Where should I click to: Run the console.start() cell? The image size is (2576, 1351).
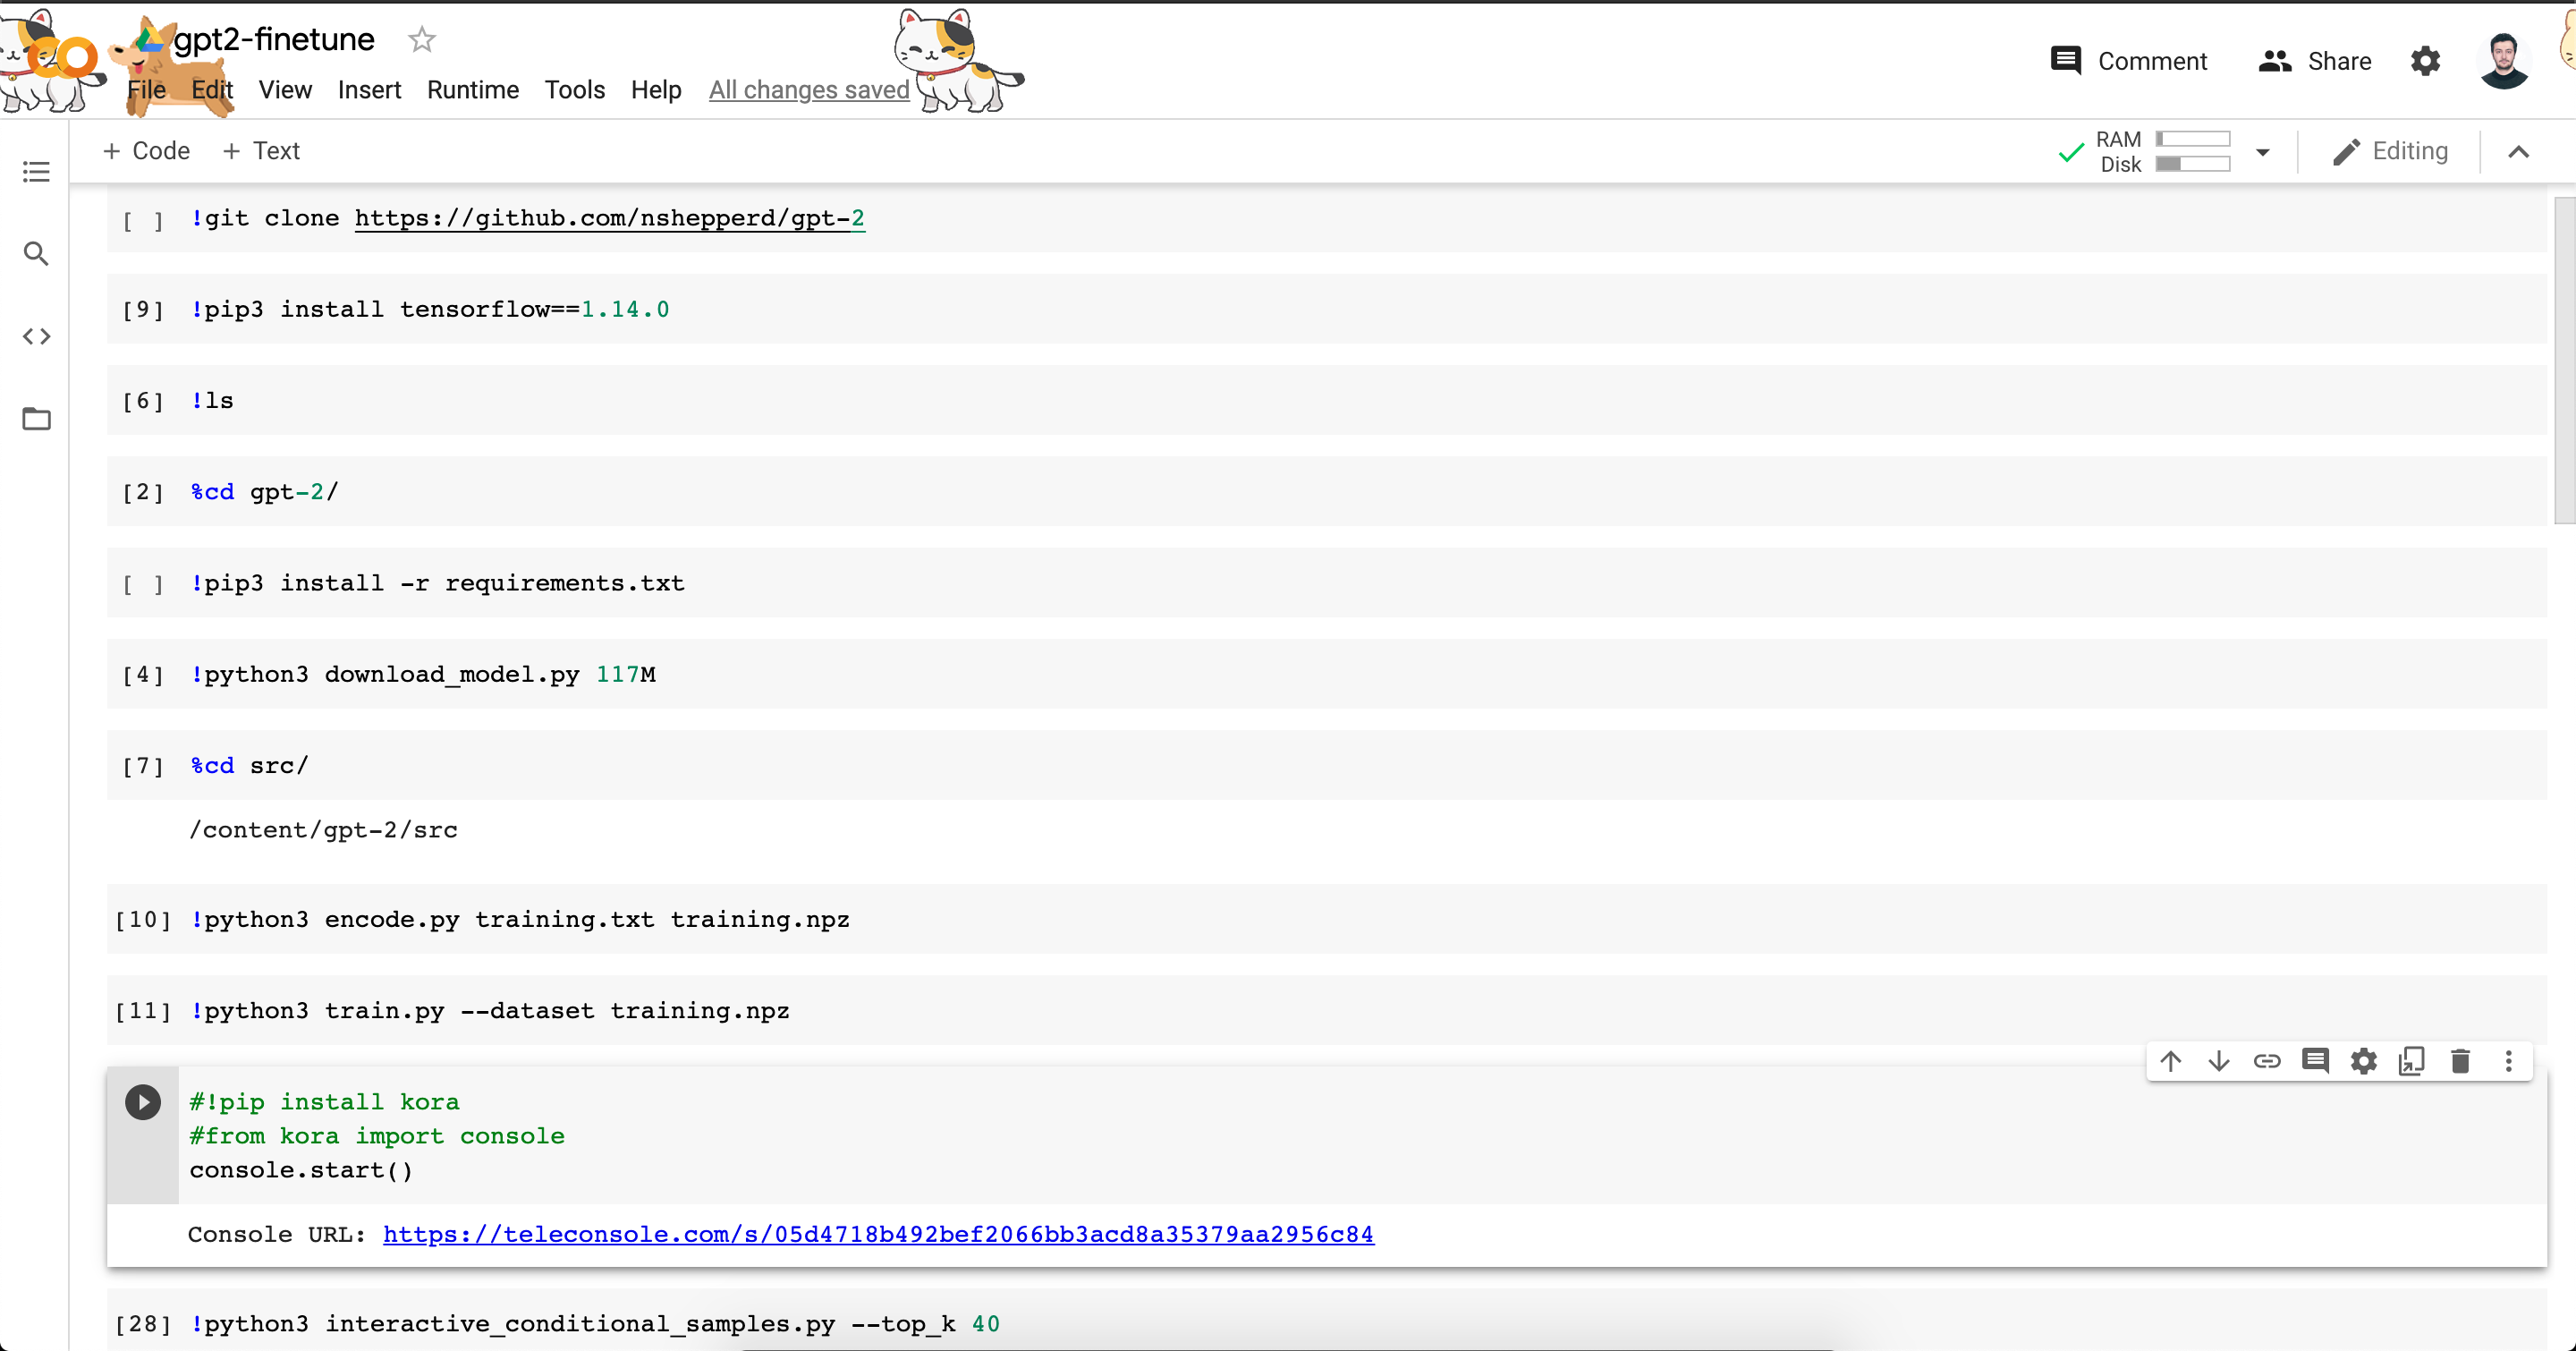click(x=143, y=1102)
